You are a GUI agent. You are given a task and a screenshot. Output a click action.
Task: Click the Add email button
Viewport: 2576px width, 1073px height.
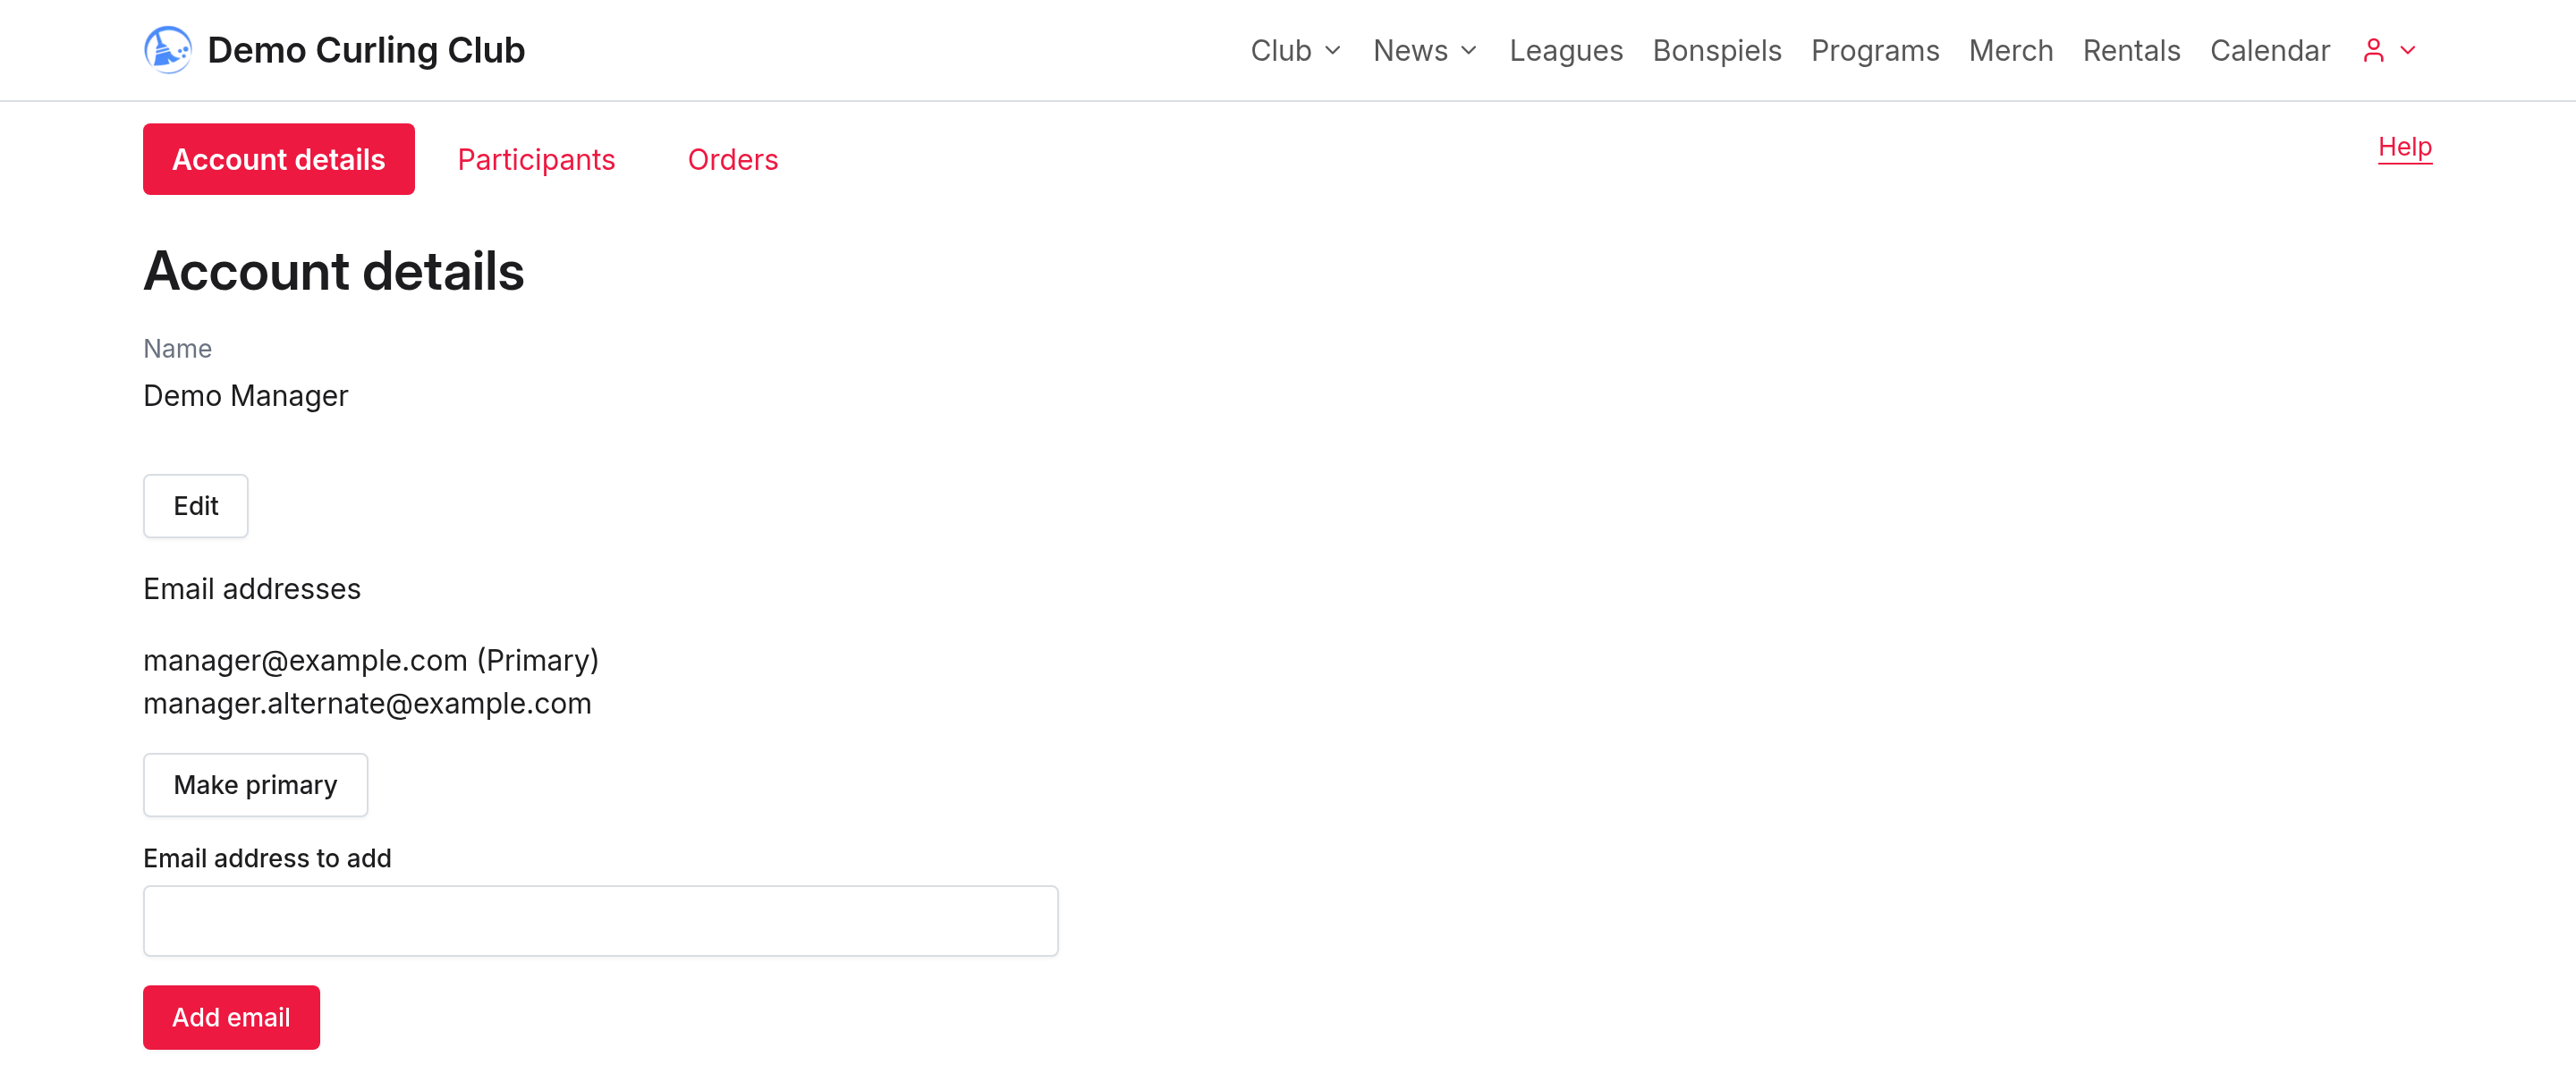(x=232, y=1018)
